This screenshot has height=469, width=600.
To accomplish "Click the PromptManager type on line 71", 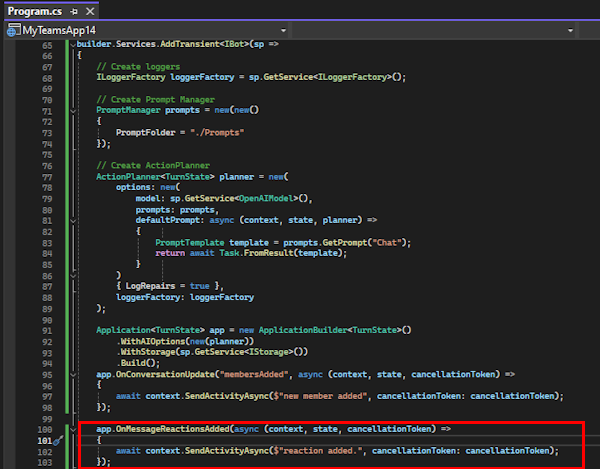I will pyautogui.click(x=128, y=110).
